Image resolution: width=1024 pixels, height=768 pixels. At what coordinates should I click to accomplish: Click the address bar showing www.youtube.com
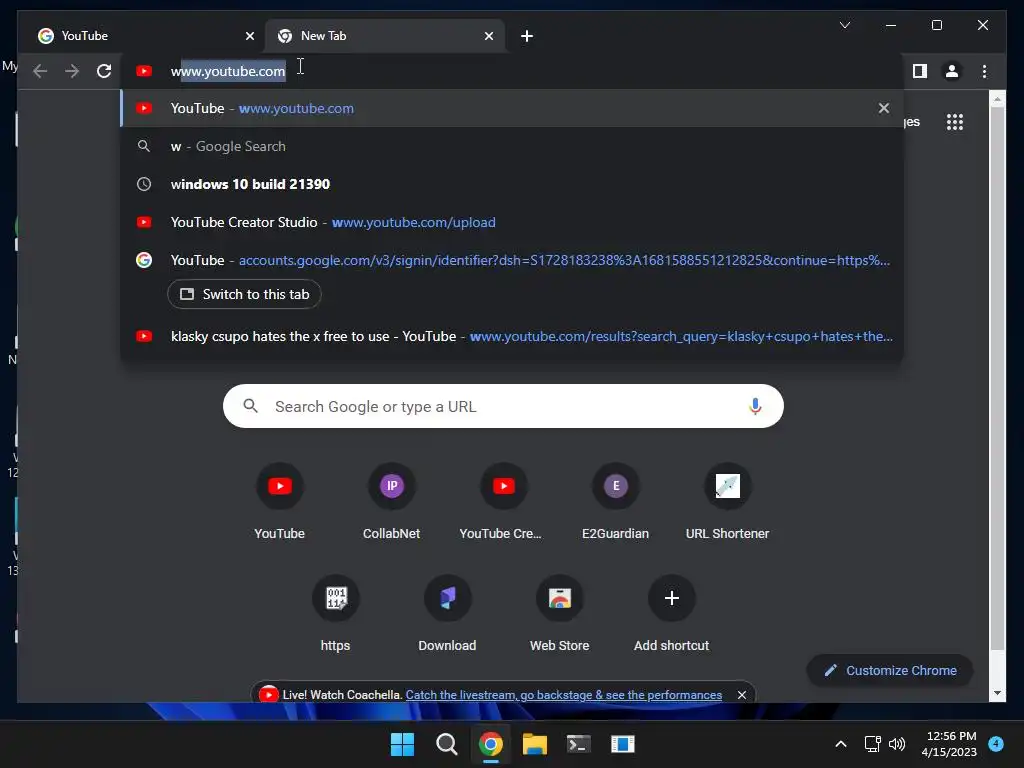[x=511, y=71]
